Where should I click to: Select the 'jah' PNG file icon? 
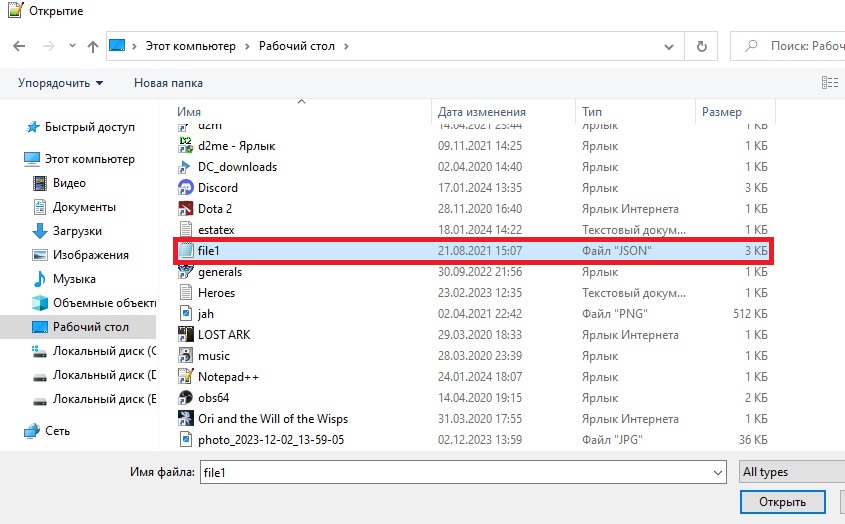click(185, 314)
